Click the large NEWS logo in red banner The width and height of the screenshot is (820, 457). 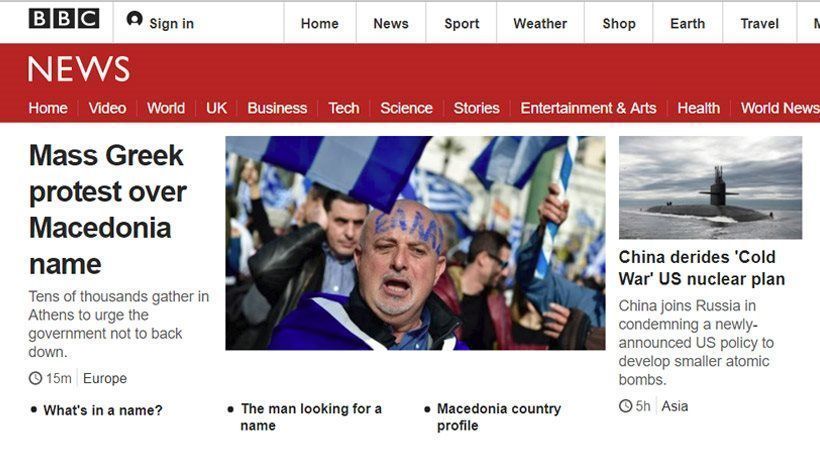tap(78, 69)
